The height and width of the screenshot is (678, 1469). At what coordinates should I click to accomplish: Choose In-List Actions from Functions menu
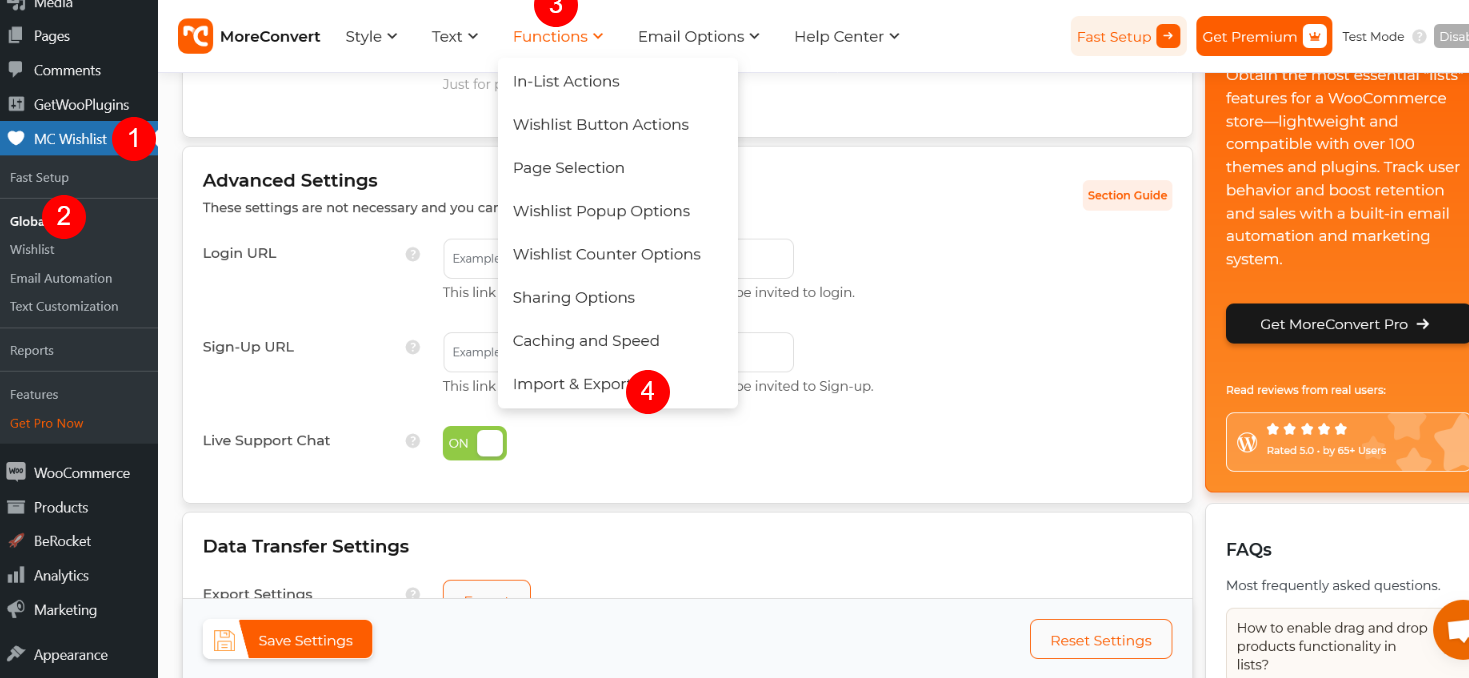(566, 81)
